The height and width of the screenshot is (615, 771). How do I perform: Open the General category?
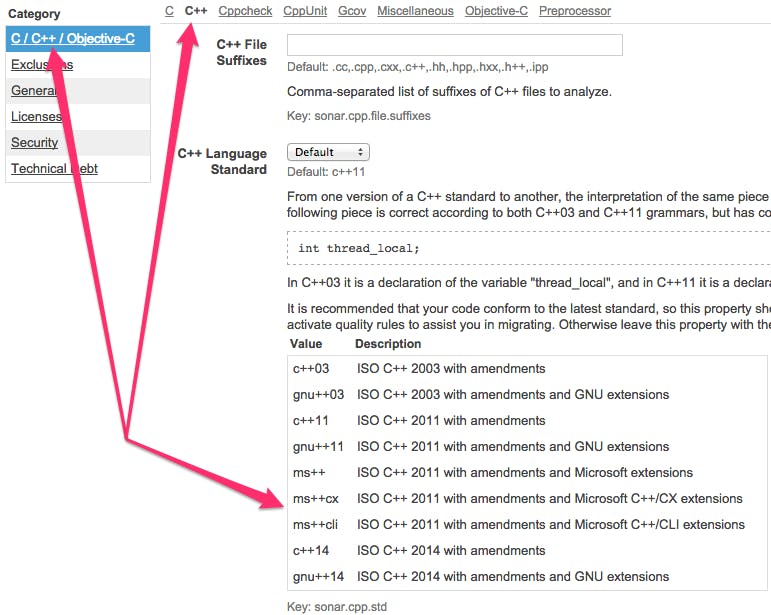(x=33, y=90)
